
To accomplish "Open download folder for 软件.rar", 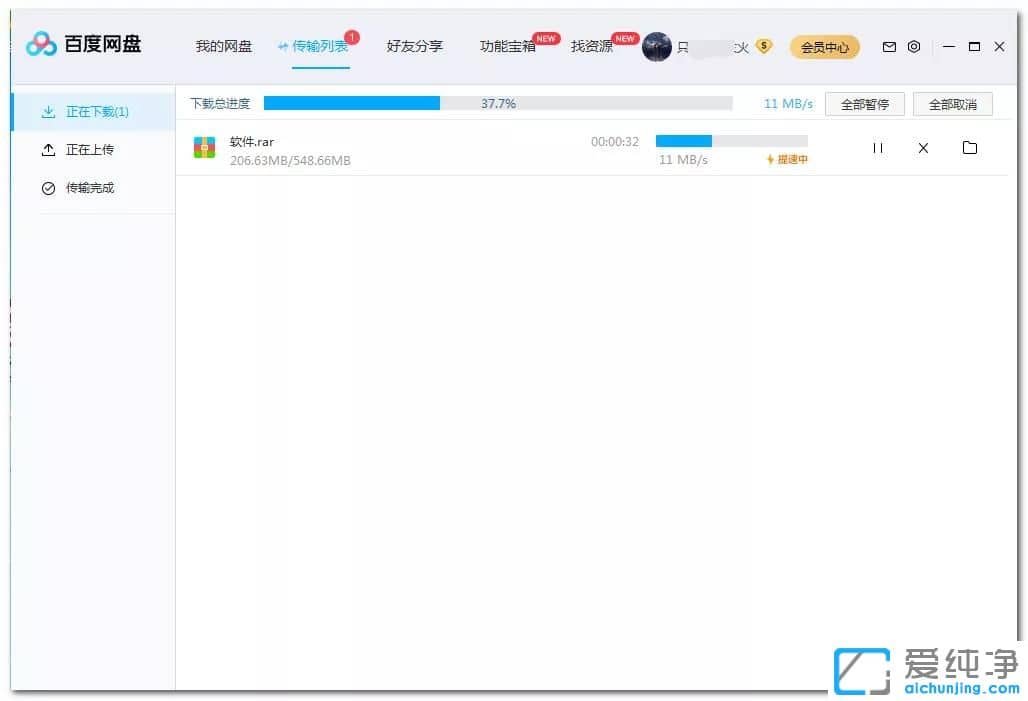I will click(969, 148).
